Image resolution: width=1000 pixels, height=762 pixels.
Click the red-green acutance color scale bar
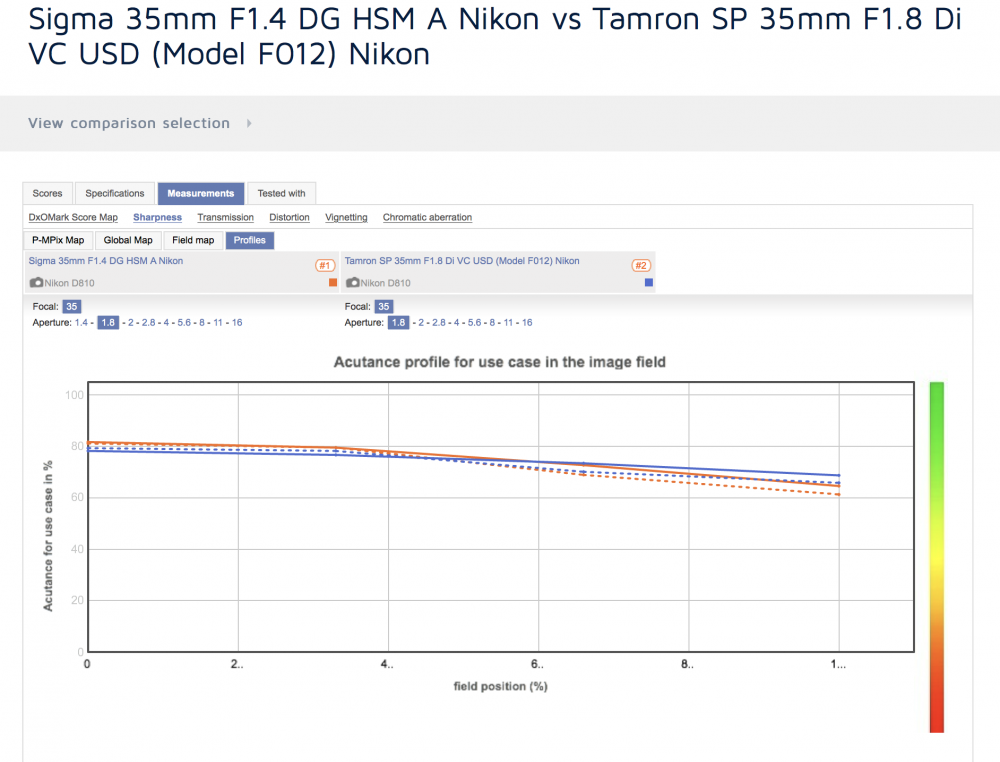(936, 557)
